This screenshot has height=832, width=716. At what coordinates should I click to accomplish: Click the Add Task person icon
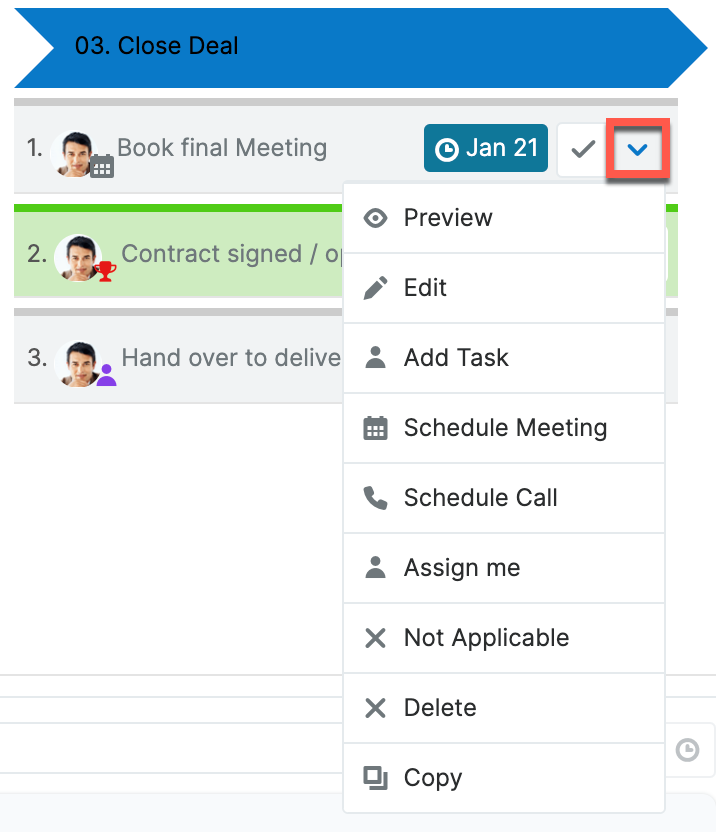click(375, 358)
